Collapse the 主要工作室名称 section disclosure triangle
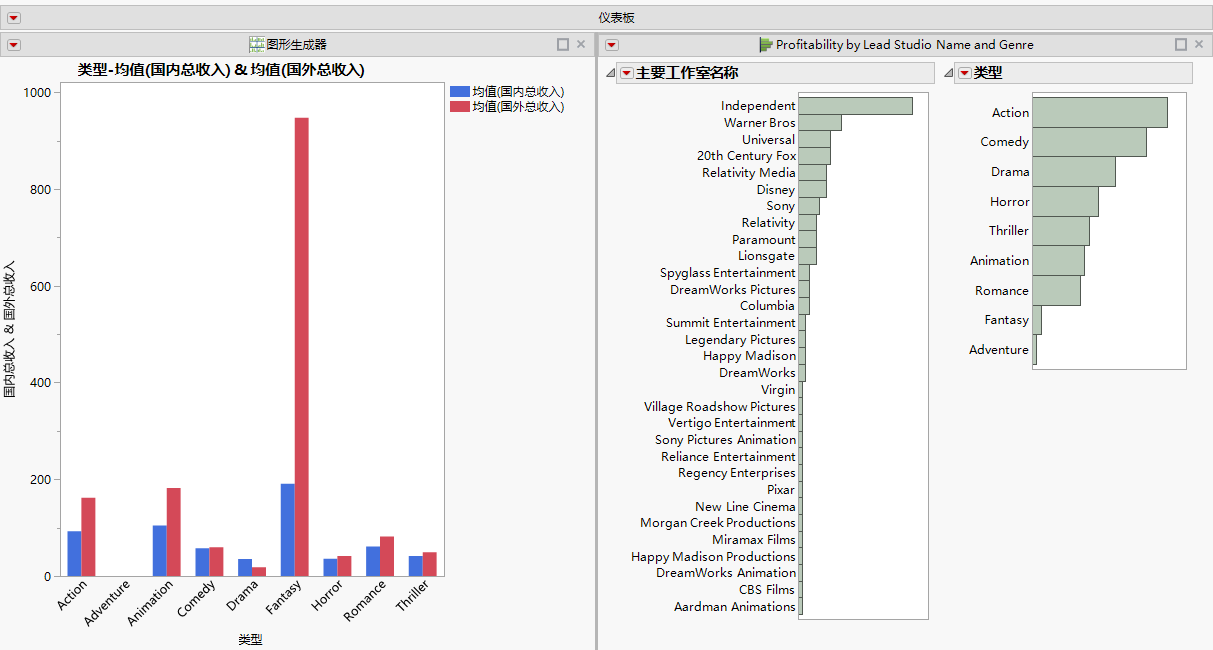1213x650 pixels. [x=611, y=73]
